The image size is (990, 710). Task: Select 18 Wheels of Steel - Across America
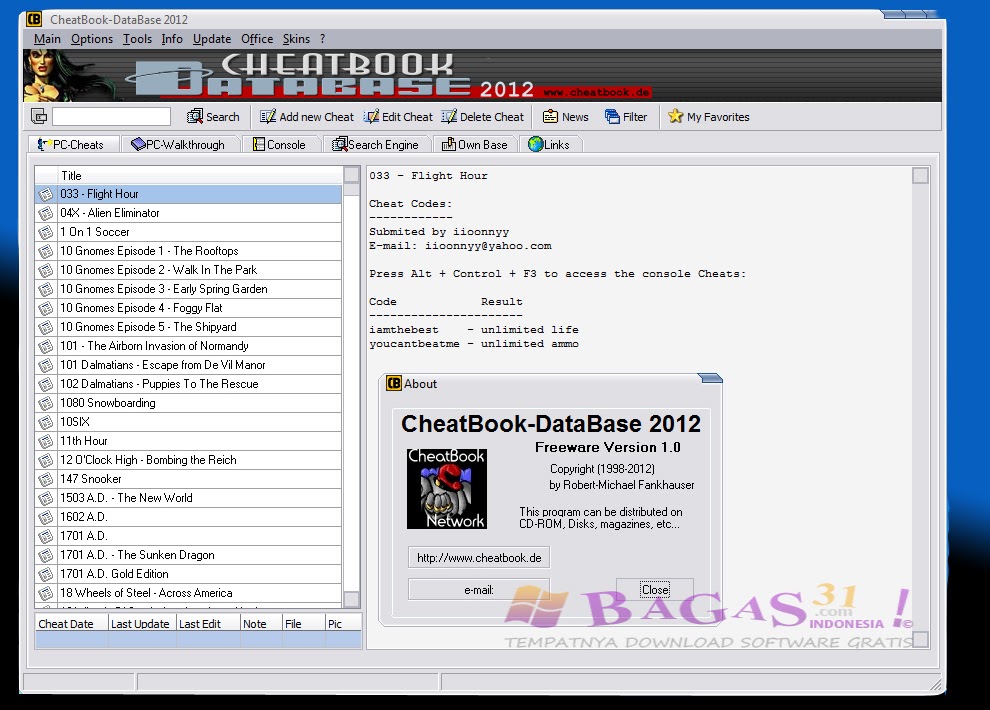pyautogui.click(x=188, y=593)
